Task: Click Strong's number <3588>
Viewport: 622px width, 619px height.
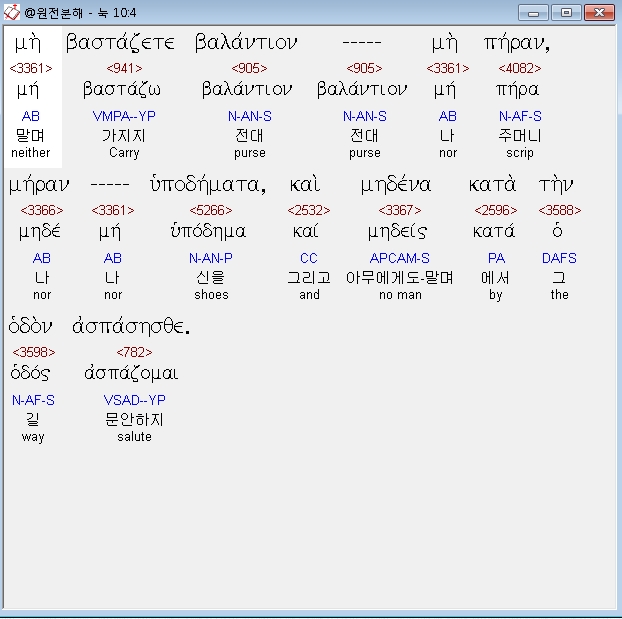Action: click(559, 210)
